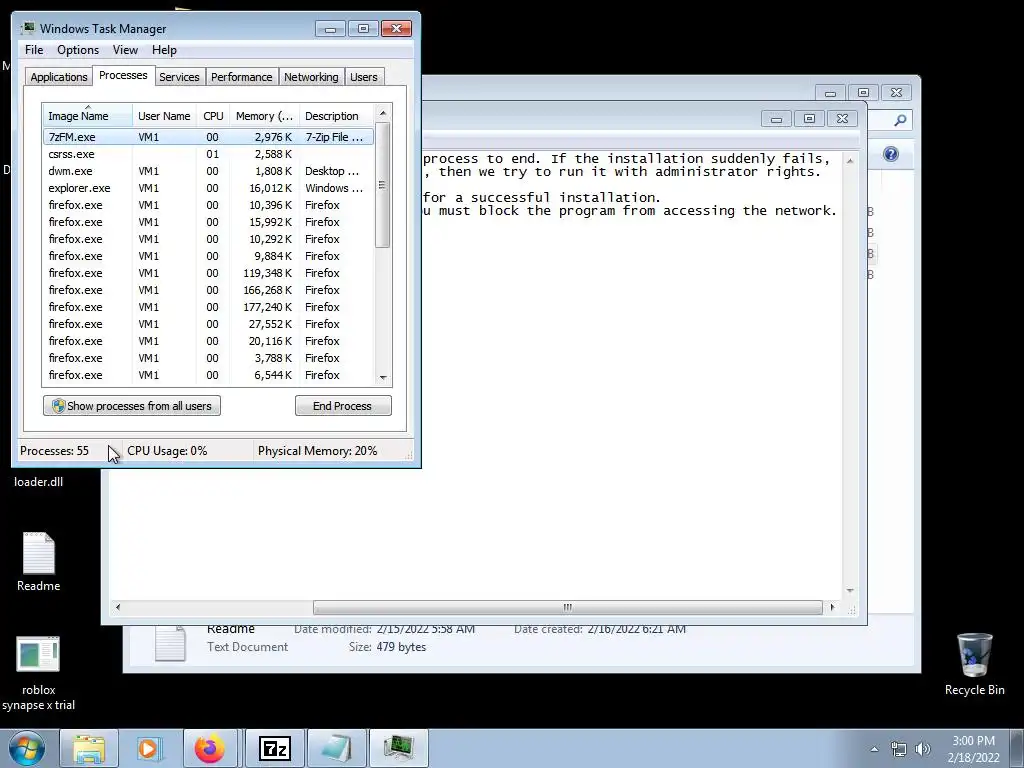Click the taskbar clock showing 3:00 PM
Screen dimensions: 1024x768
[x=974, y=749]
